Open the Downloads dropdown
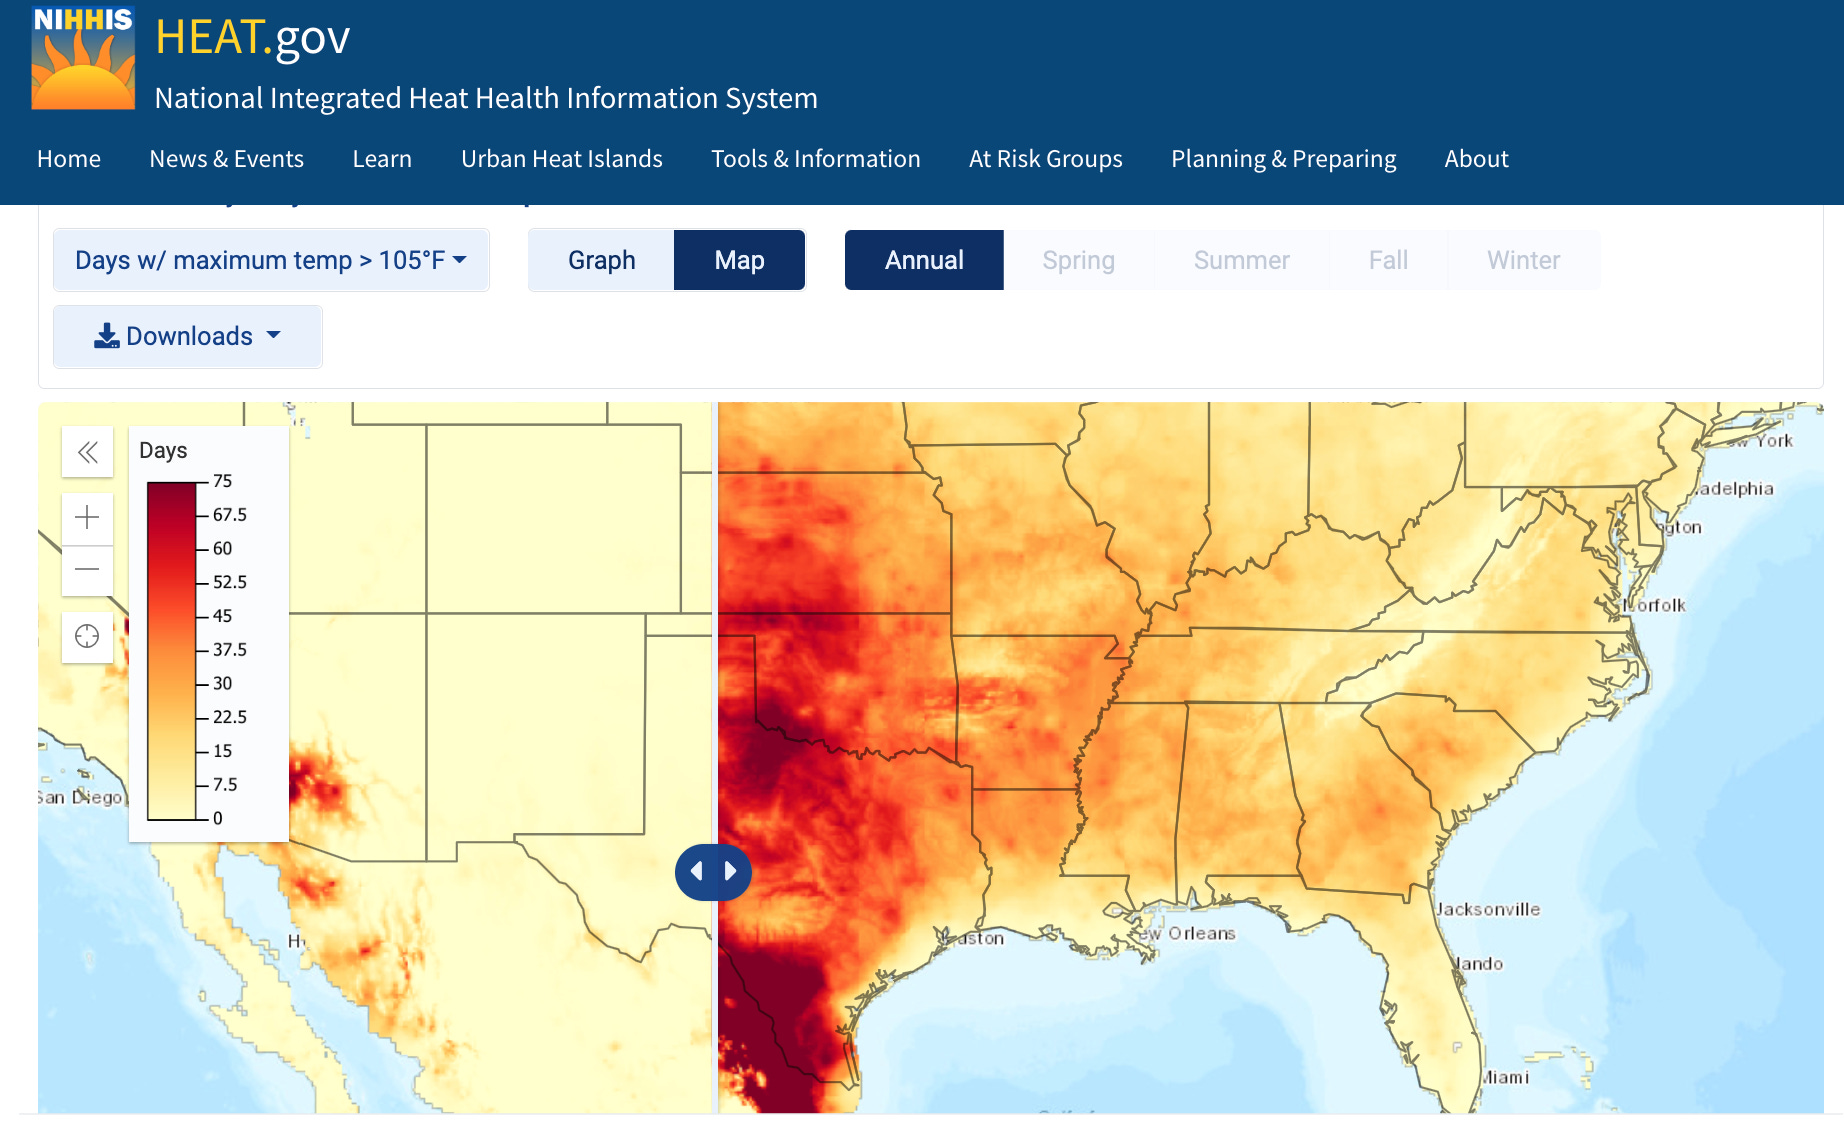 (187, 336)
